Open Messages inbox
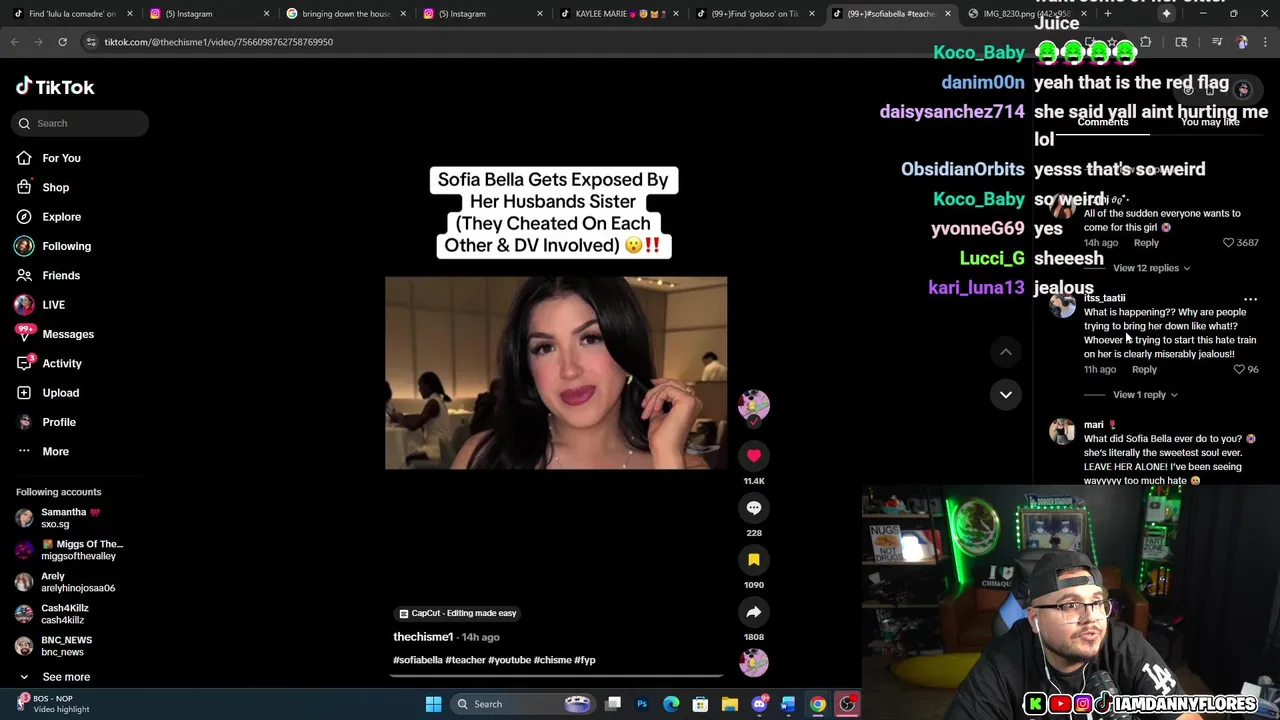The width and height of the screenshot is (1280, 720). pyautogui.click(x=68, y=334)
